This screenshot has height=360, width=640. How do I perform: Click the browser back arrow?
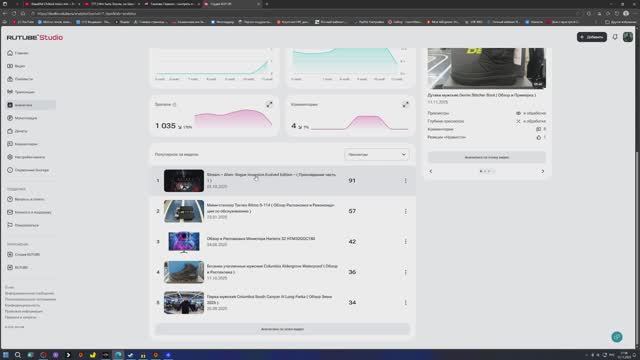[x=5, y=13]
